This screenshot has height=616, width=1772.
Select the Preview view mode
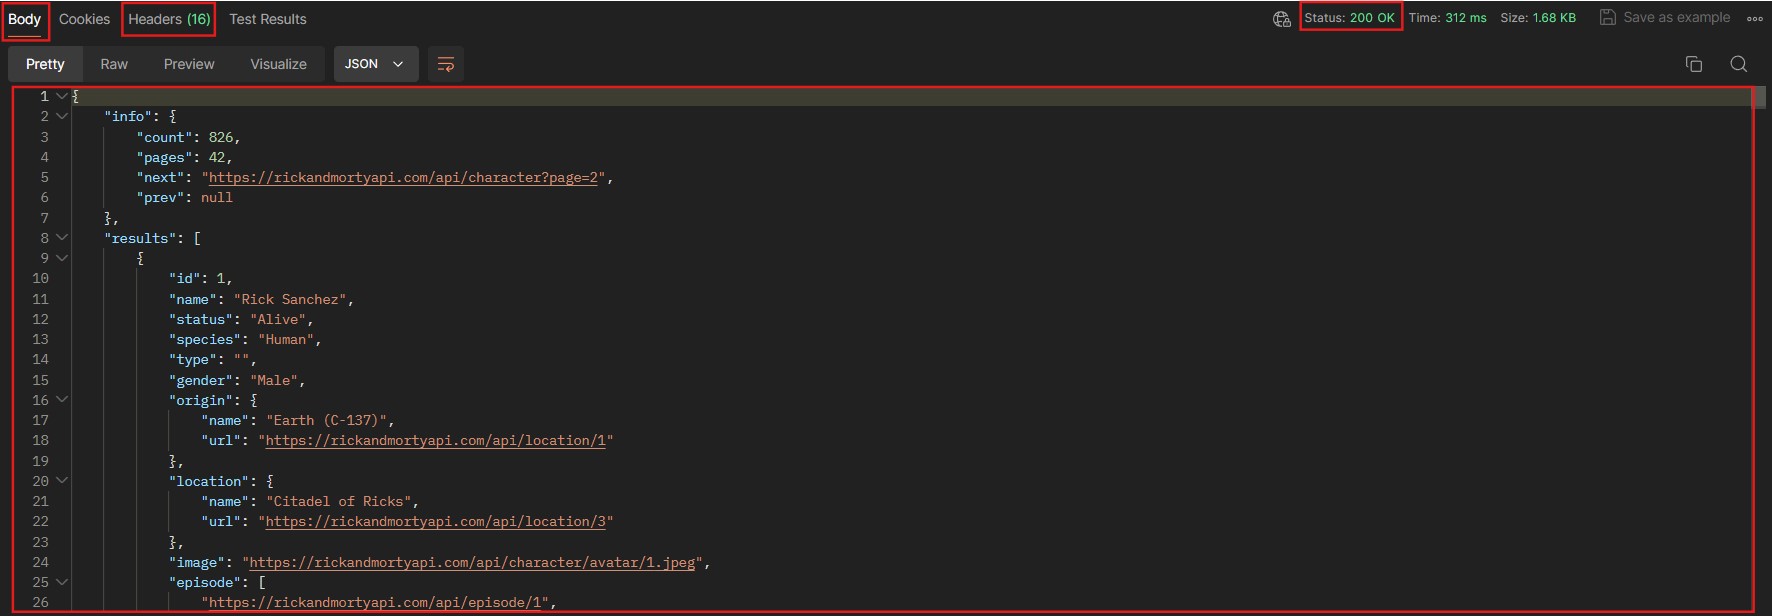click(x=189, y=64)
